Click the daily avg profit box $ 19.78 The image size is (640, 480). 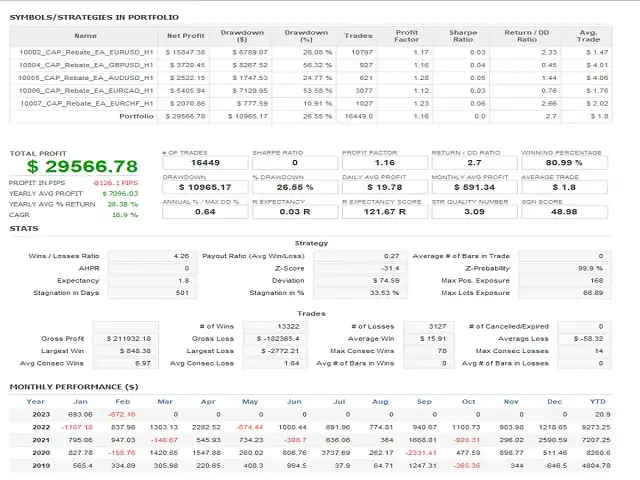pos(384,187)
